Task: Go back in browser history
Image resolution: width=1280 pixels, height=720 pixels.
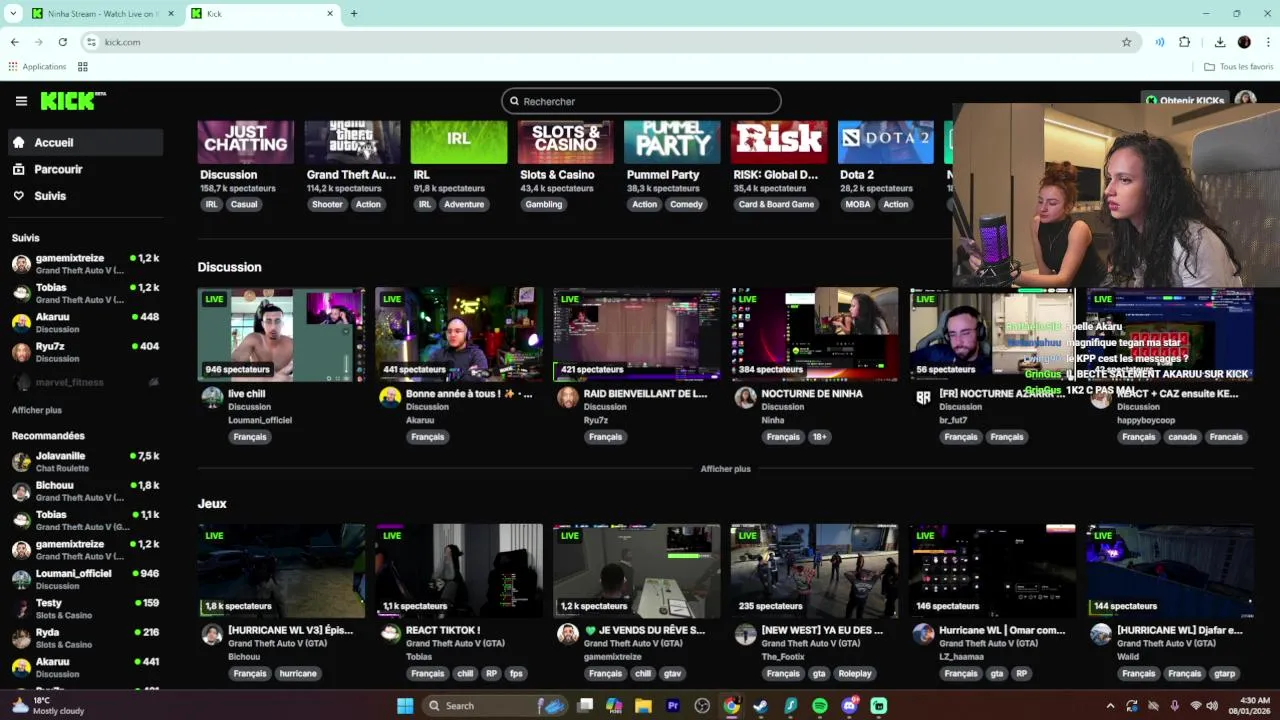Action: (x=14, y=42)
